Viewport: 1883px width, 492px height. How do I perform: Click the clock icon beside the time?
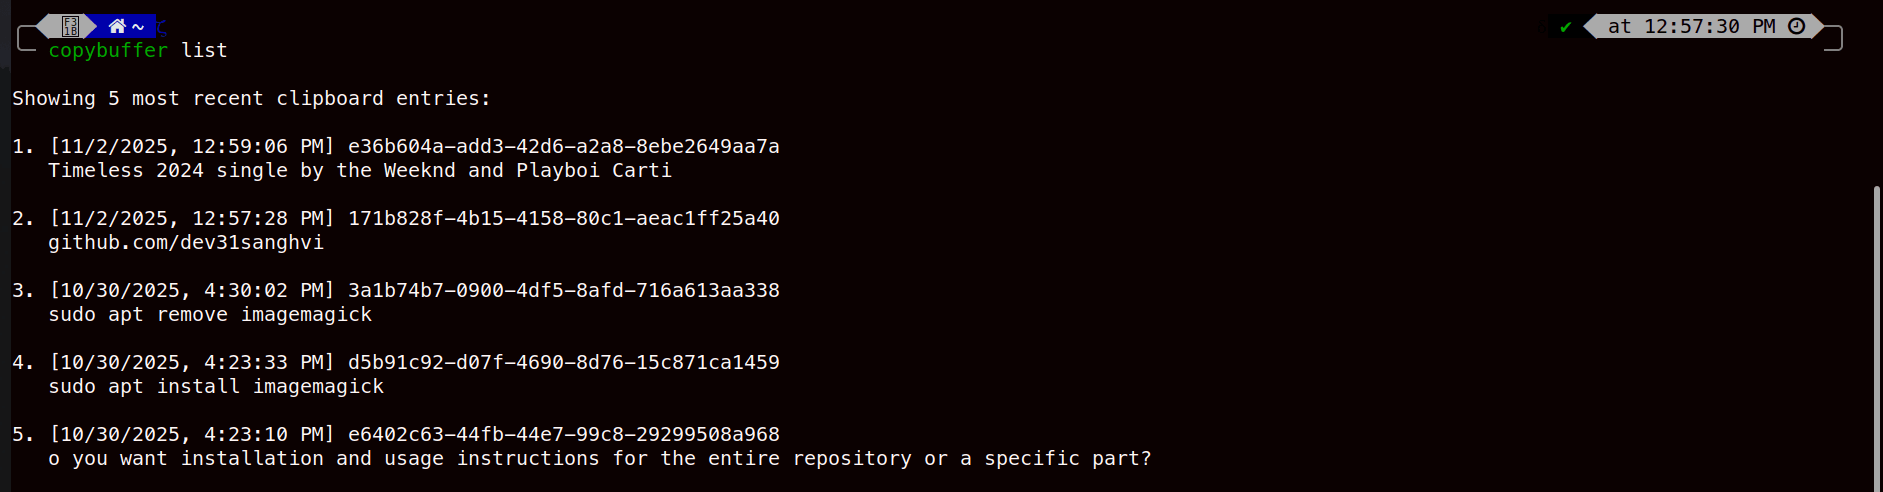[1797, 27]
